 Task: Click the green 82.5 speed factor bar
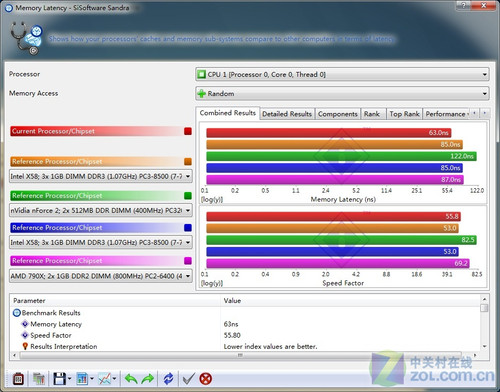click(341, 240)
